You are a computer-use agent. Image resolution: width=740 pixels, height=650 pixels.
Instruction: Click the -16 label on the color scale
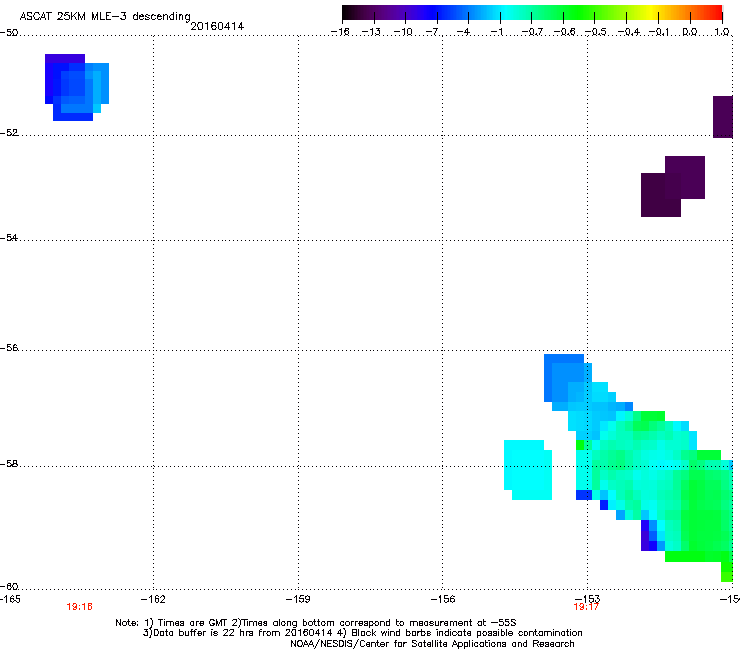340,32
